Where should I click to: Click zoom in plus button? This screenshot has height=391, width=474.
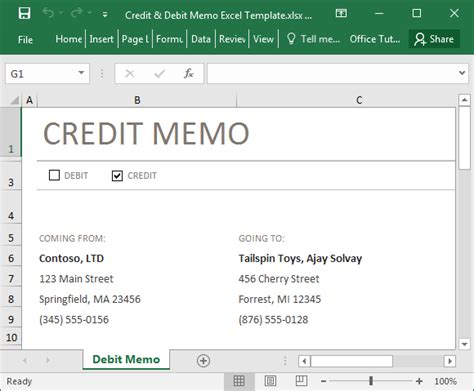click(419, 381)
